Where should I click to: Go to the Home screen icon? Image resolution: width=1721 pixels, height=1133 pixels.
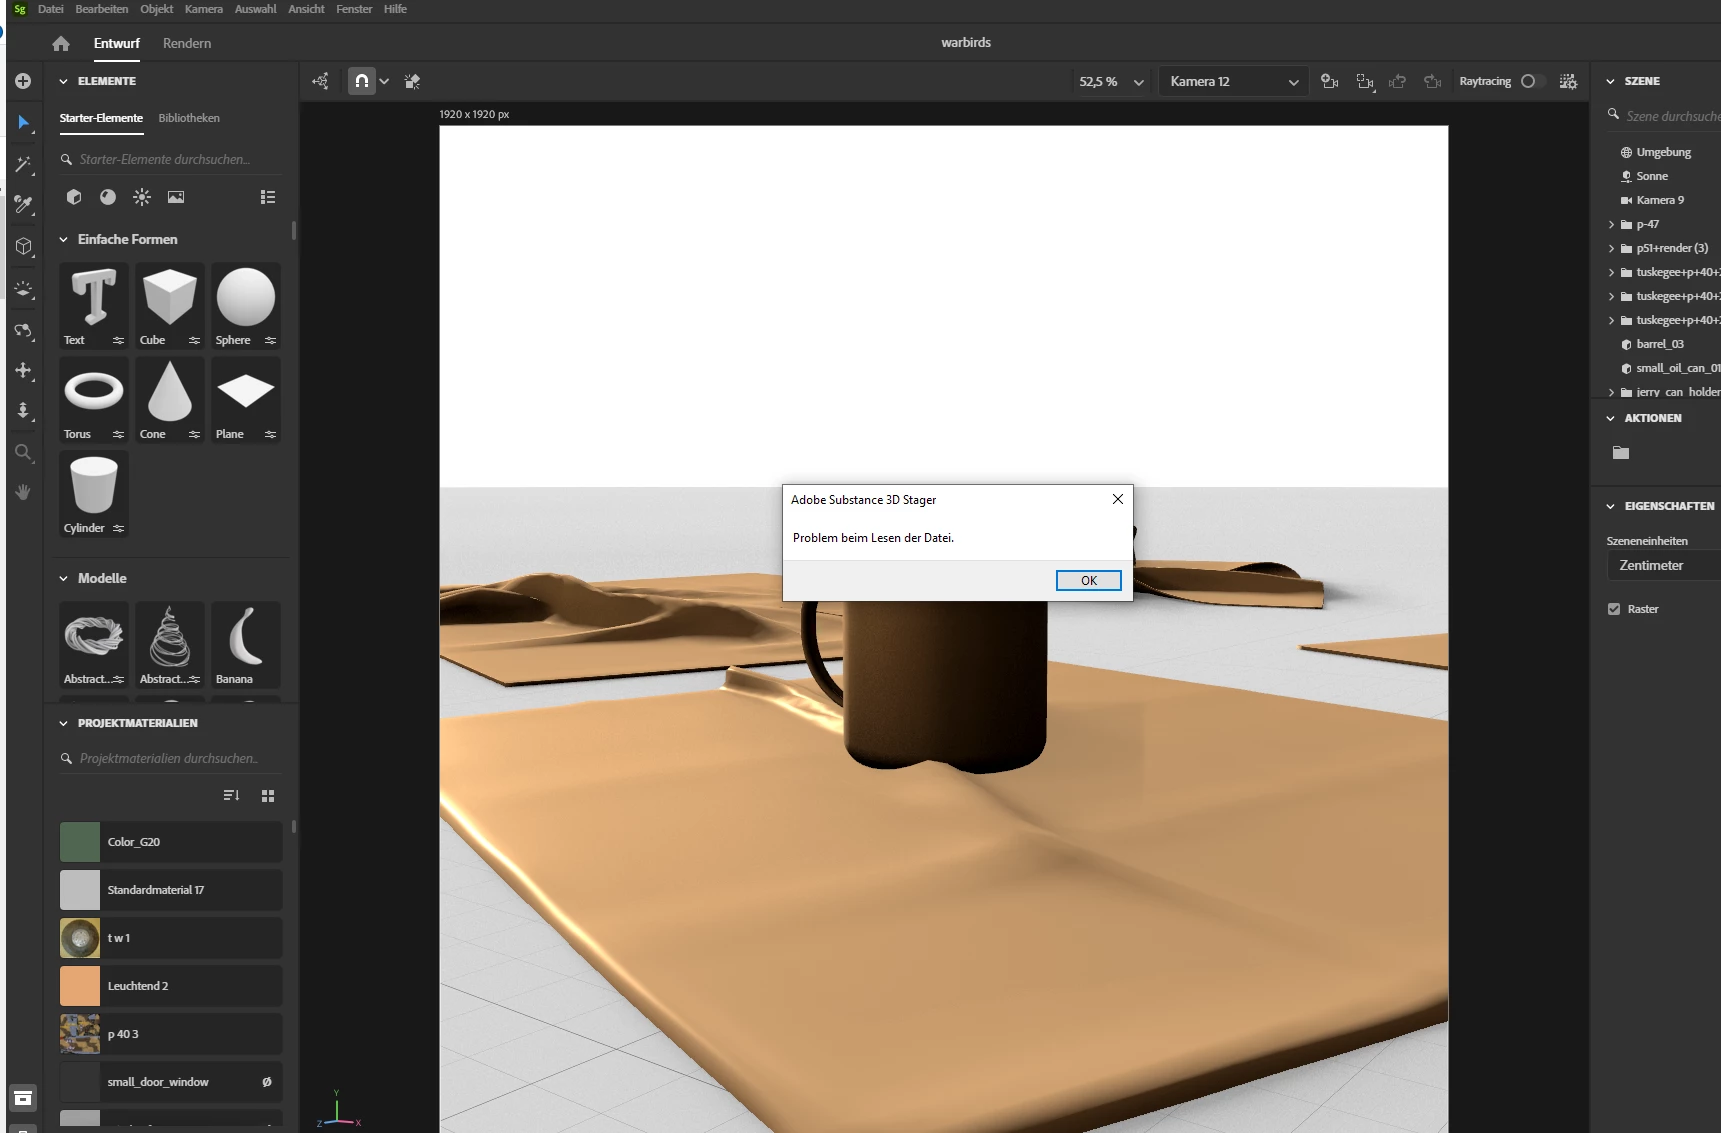click(x=61, y=43)
